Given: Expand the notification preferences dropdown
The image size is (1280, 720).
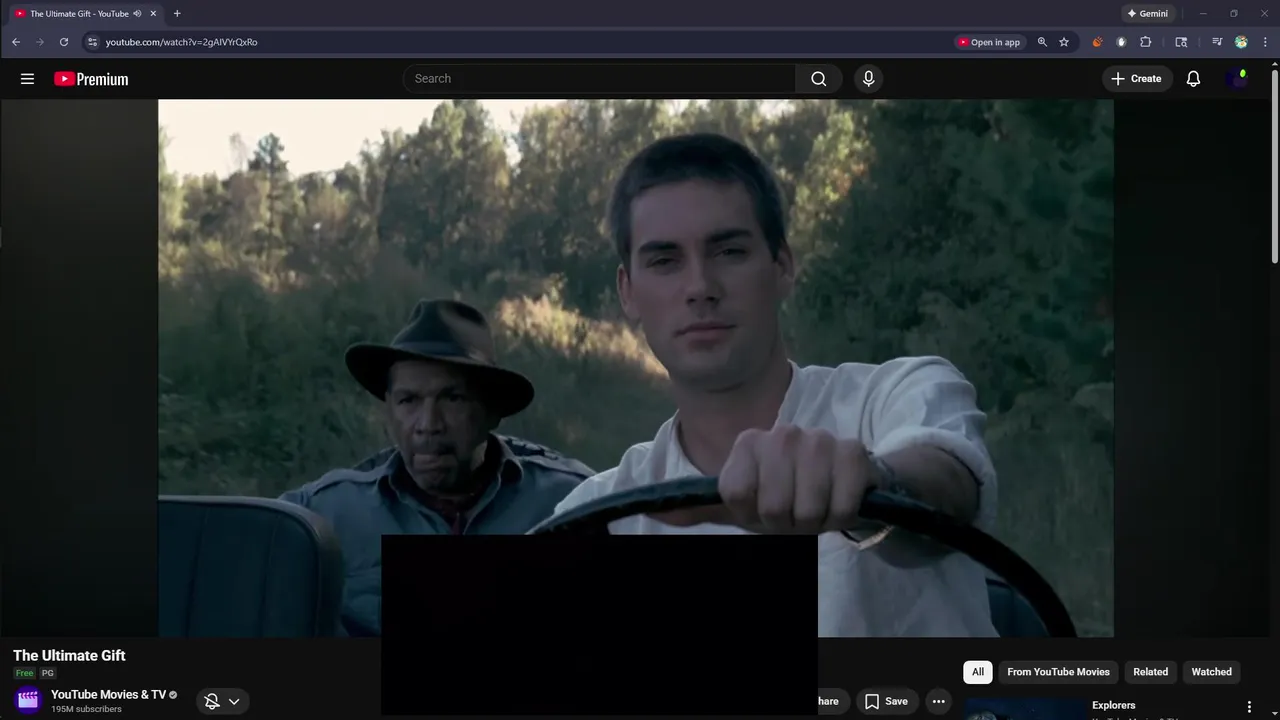Looking at the screenshot, I should click(222, 701).
